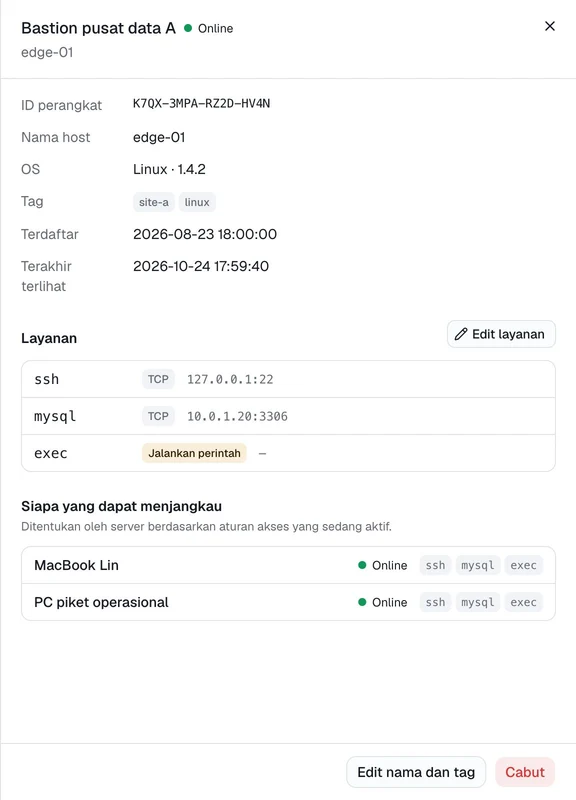Click mysql chip in PC piket operasional row
576x800 pixels.
pyautogui.click(x=478, y=602)
